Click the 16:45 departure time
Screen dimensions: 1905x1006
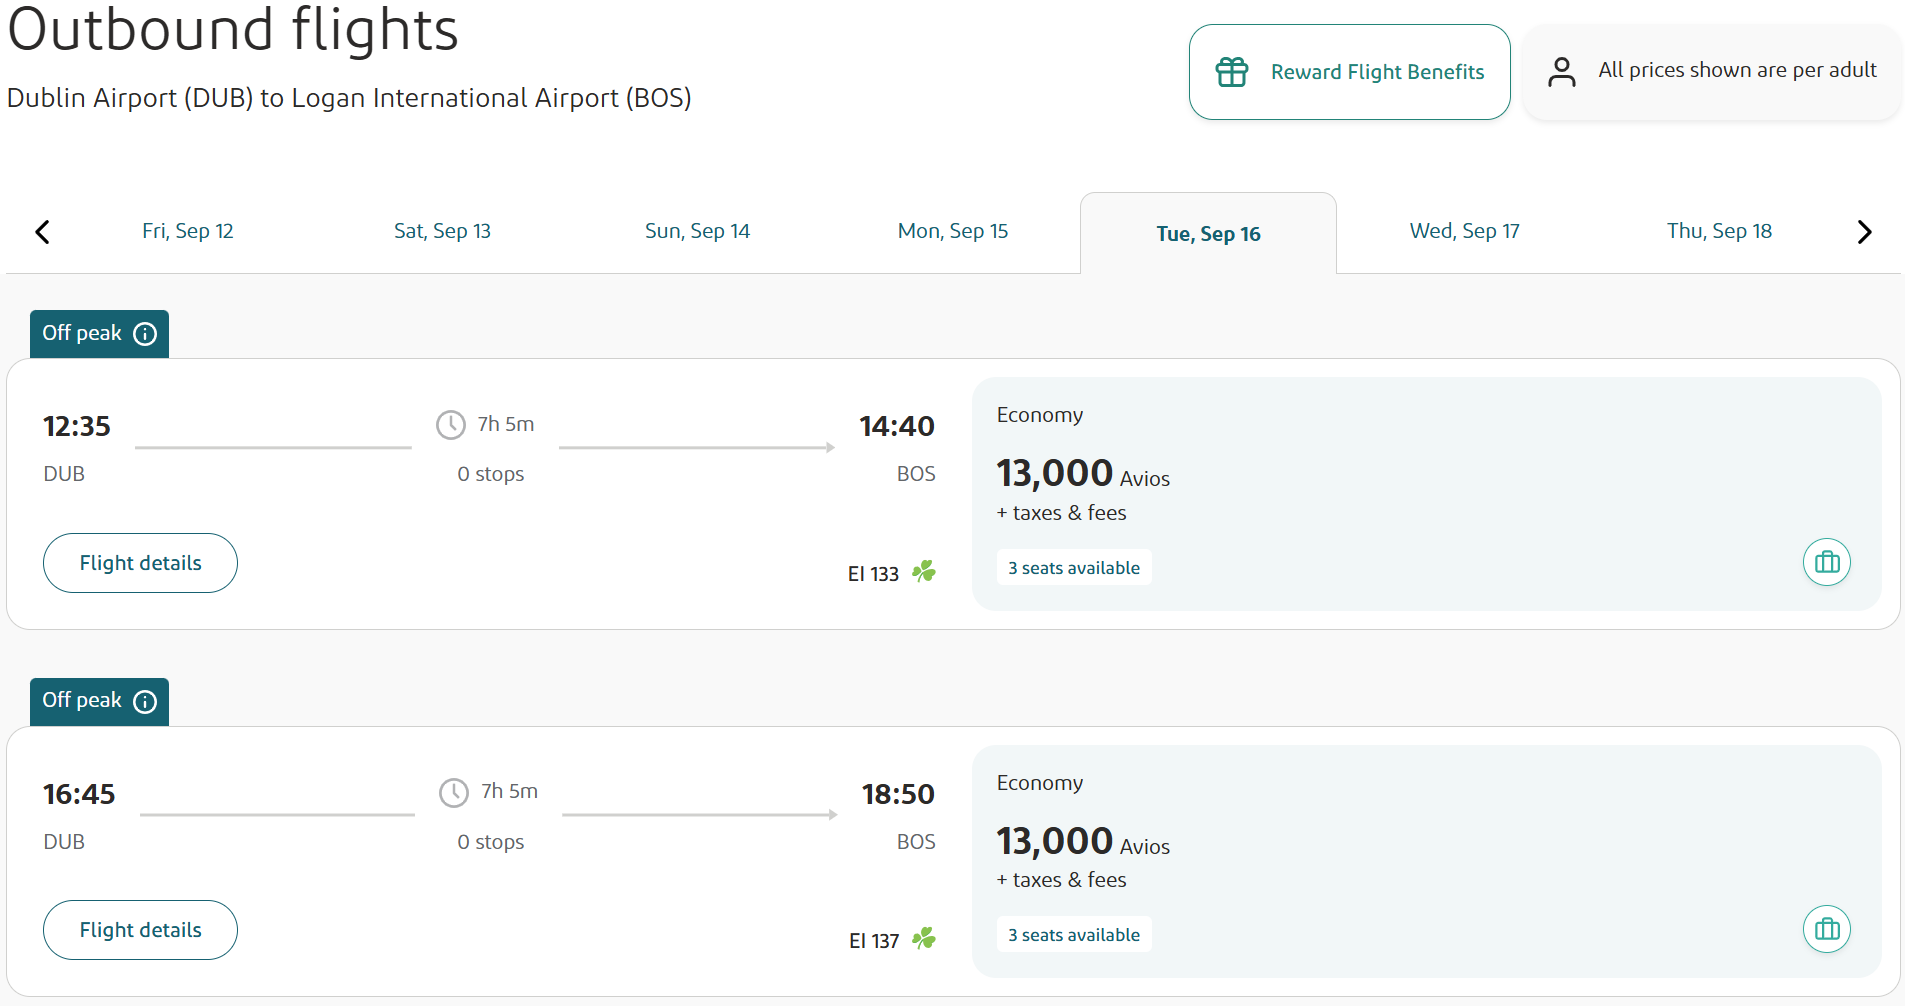[x=79, y=794]
